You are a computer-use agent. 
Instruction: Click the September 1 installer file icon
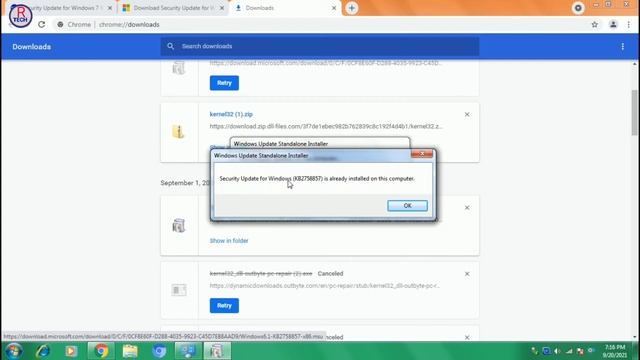point(178,225)
